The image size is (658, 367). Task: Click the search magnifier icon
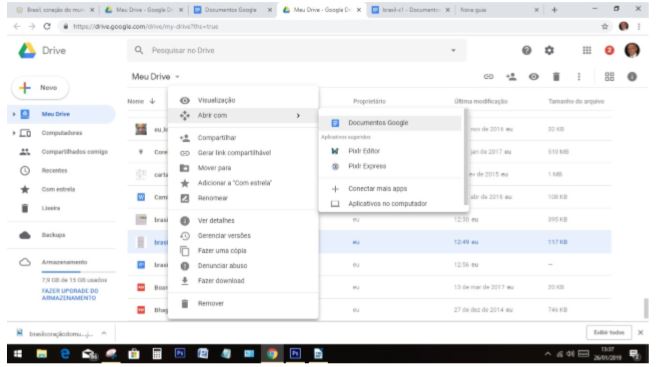coord(138,50)
